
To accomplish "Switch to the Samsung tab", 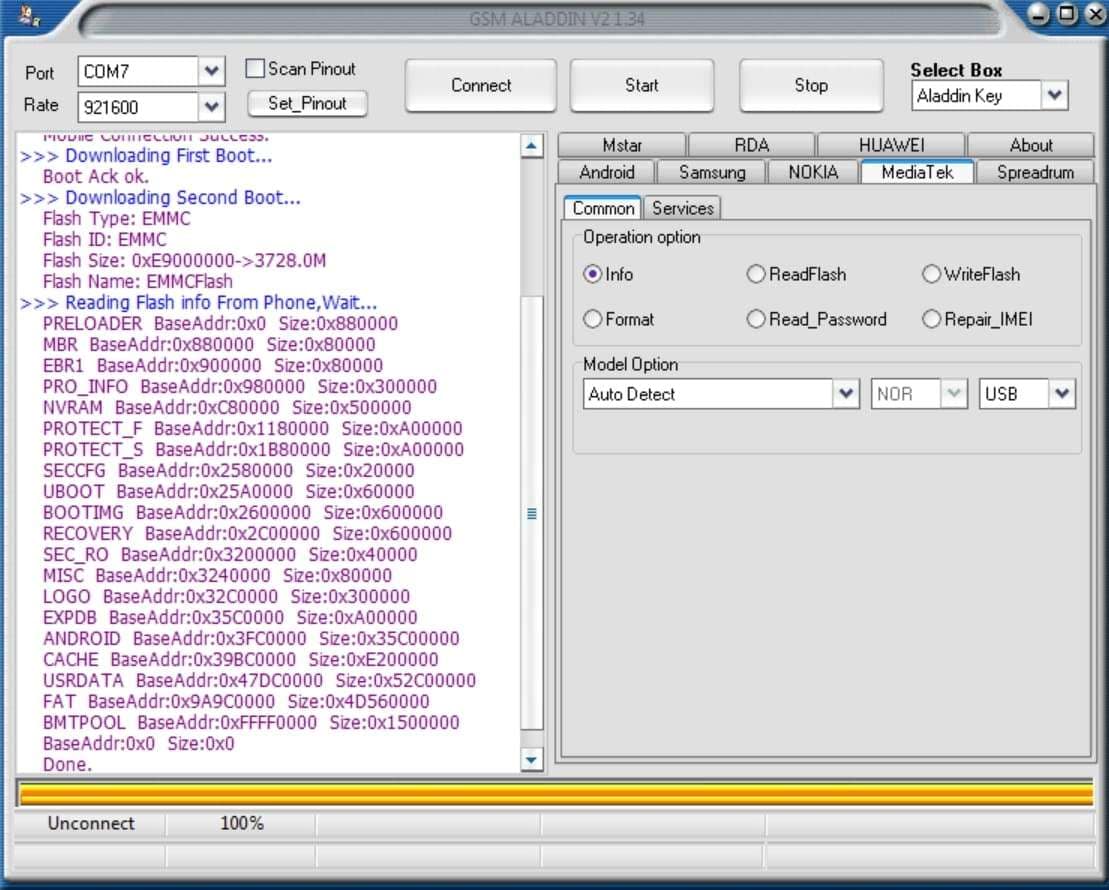I will pyautogui.click(x=712, y=172).
